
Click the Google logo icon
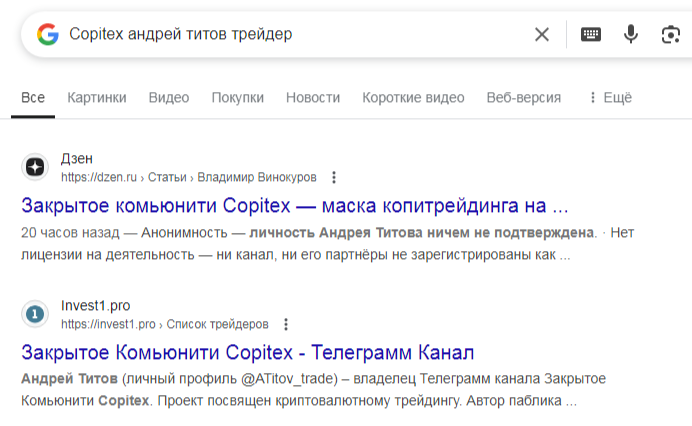[x=48, y=35]
